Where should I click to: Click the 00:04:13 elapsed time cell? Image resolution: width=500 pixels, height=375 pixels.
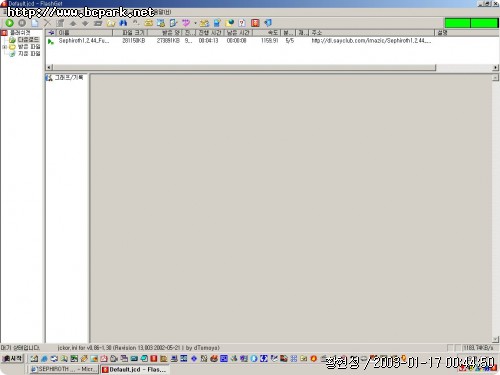point(208,41)
